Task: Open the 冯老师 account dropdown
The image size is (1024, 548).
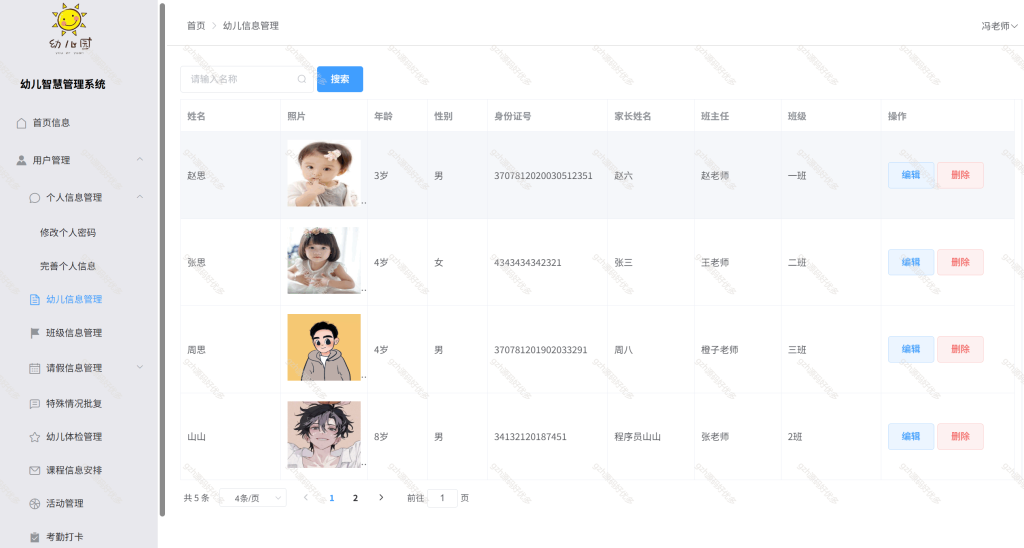Action: click(999, 26)
